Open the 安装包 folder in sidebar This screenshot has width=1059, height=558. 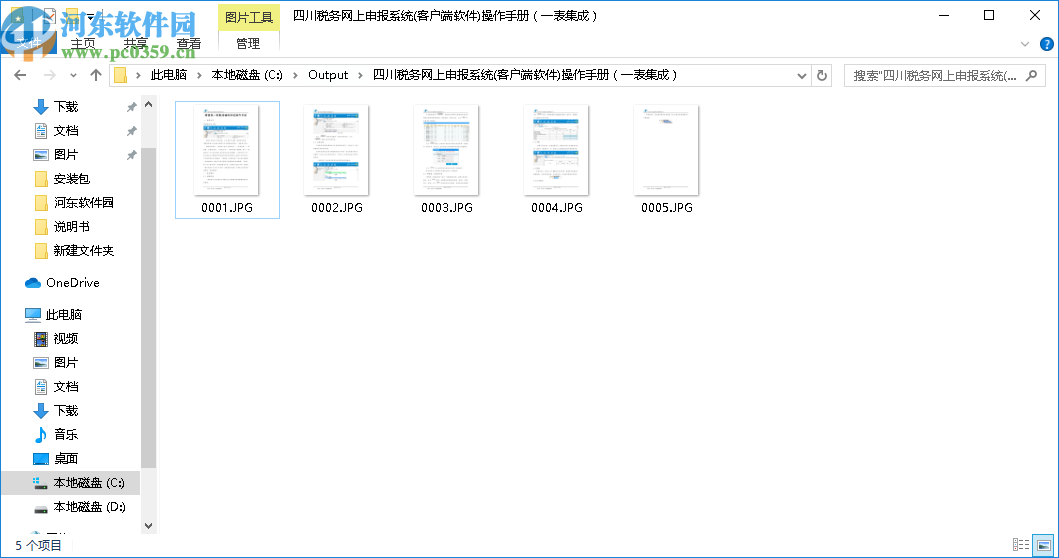click(72, 178)
